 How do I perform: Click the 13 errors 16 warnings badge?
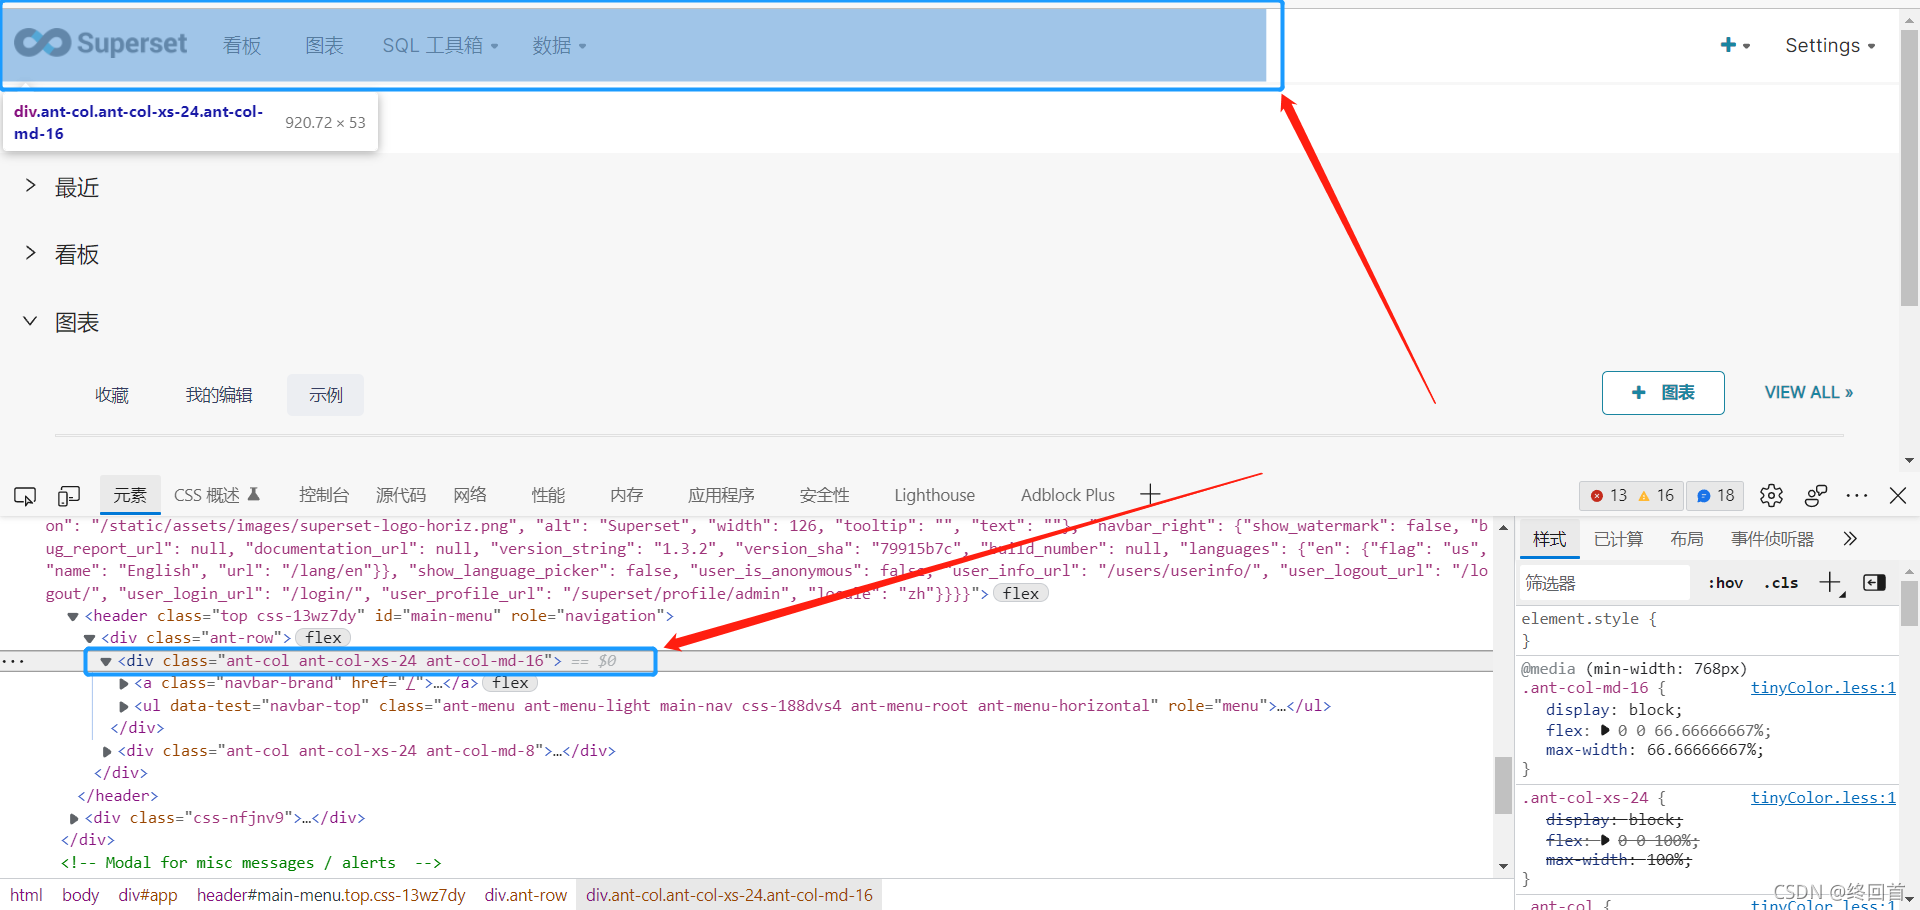coord(1632,495)
